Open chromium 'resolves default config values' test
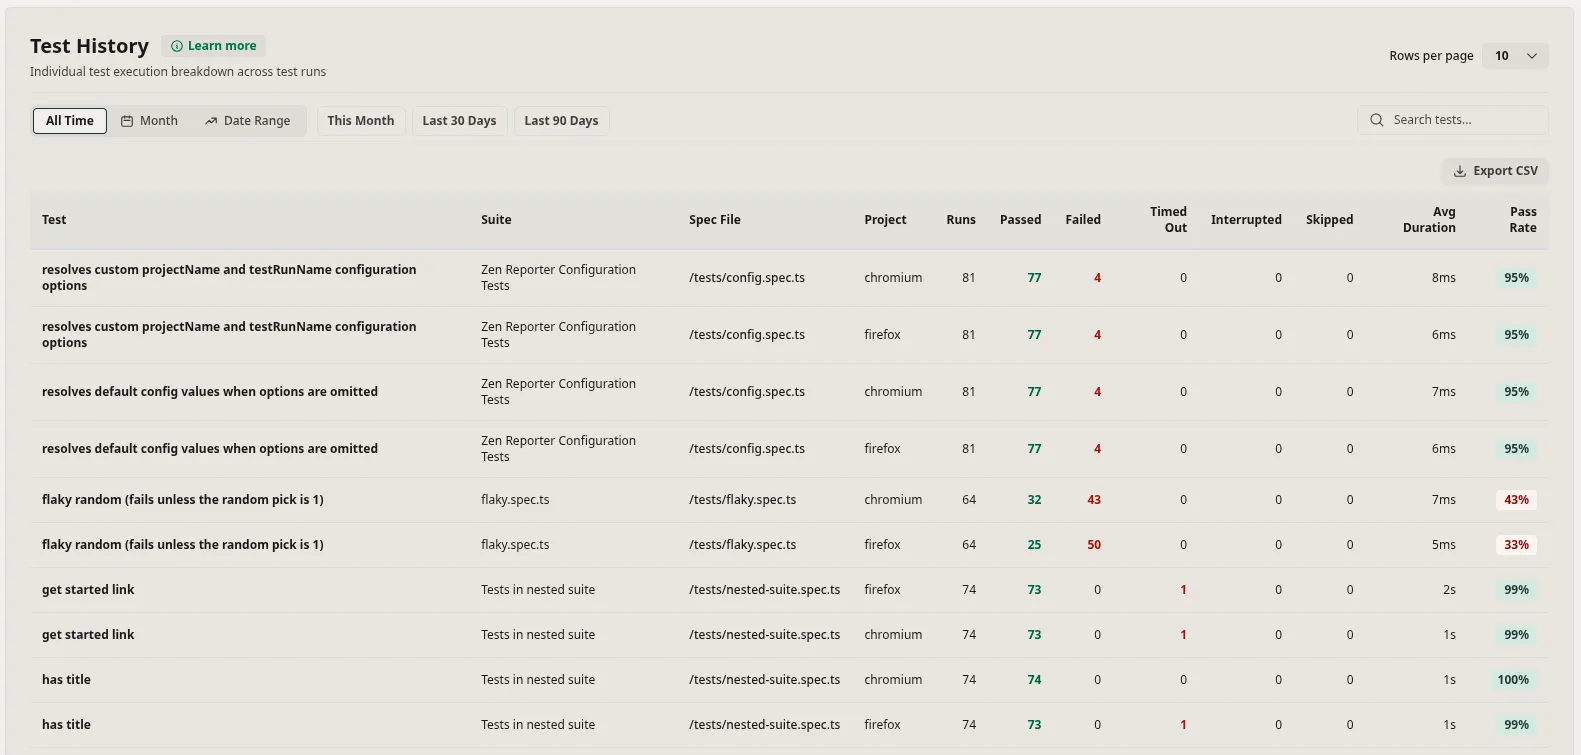1581x755 pixels. pyautogui.click(x=210, y=392)
